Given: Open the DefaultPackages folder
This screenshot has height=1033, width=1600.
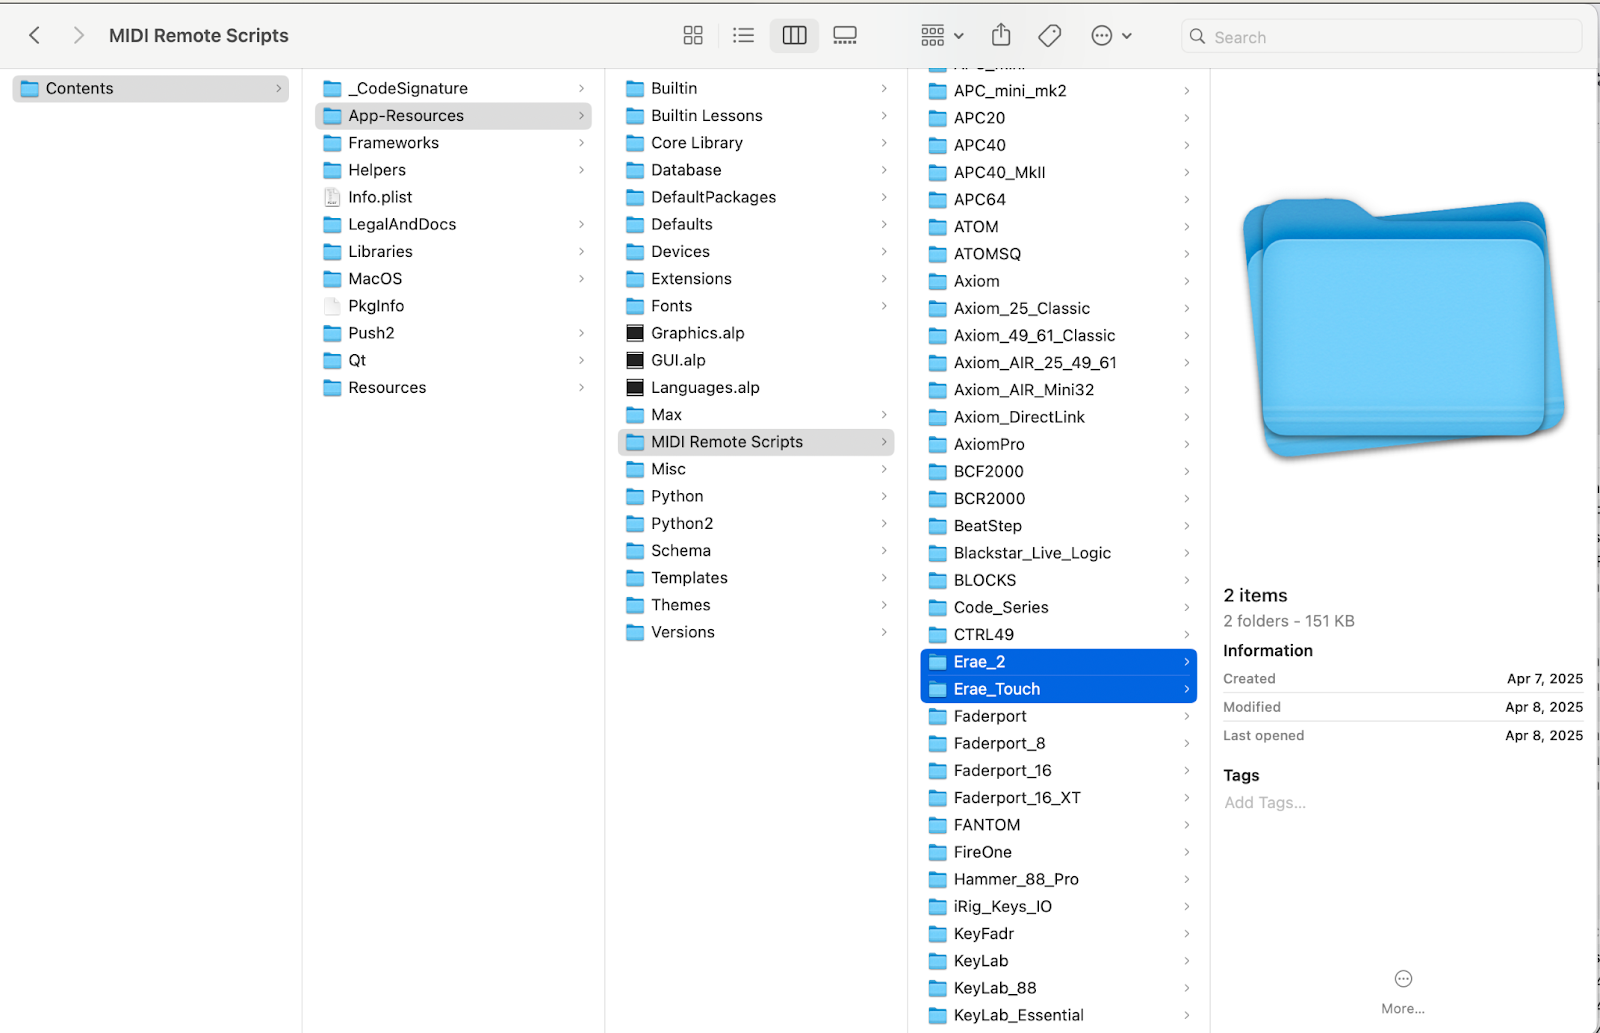Looking at the screenshot, I should [x=756, y=197].
